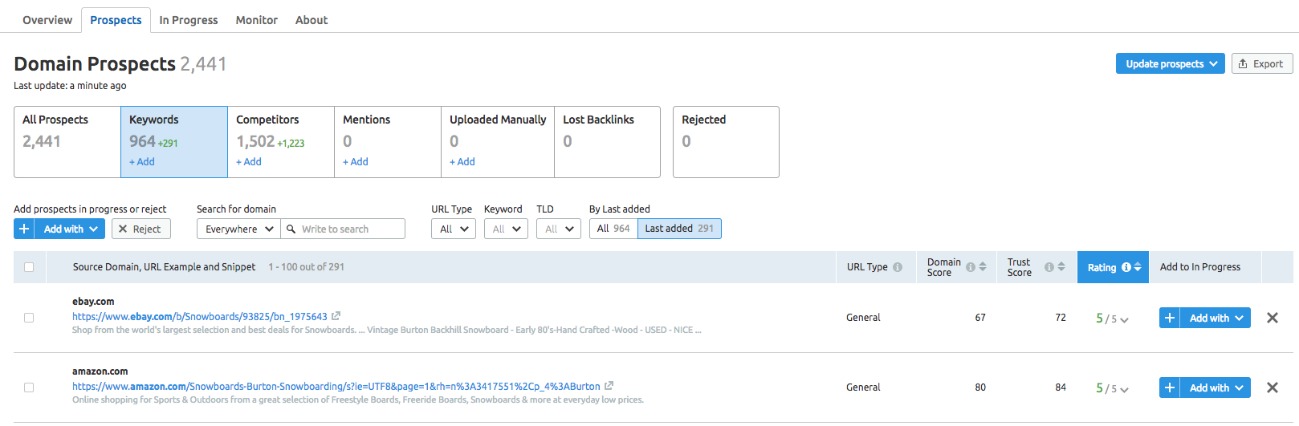The width and height of the screenshot is (1299, 426).
Task: Expand the ebay.com rating 5/5 dropdown
Action: (1113, 319)
